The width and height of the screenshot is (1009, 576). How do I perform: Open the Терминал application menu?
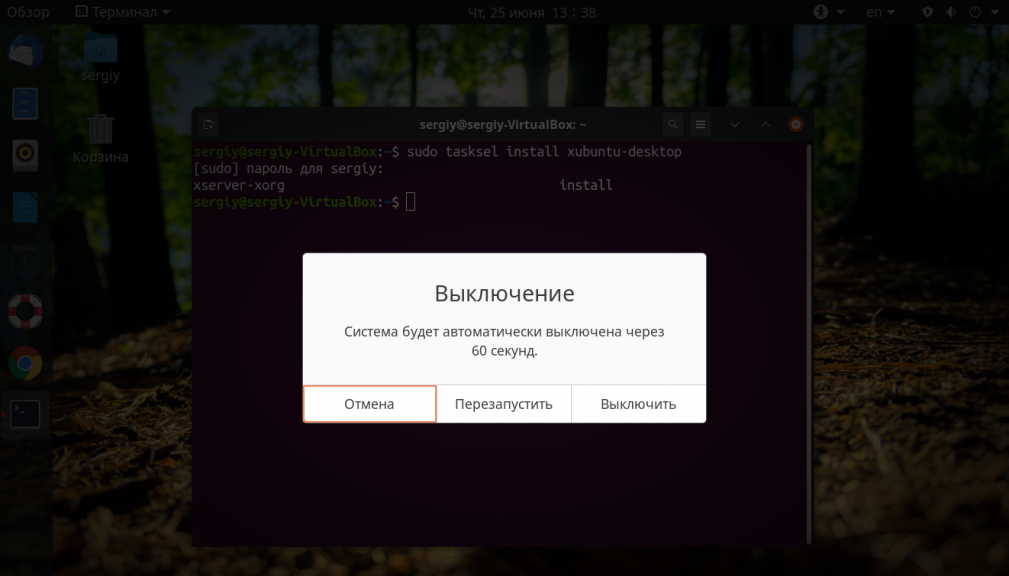[122, 12]
